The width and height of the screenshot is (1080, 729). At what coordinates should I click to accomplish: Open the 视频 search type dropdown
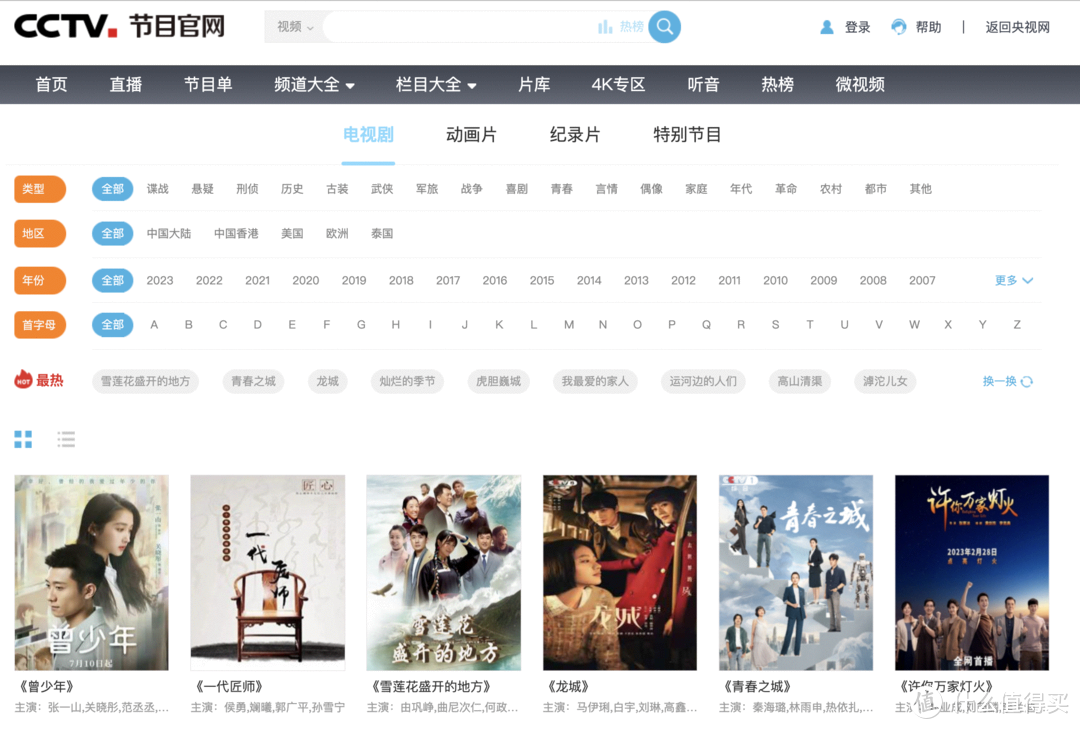click(x=295, y=27)
